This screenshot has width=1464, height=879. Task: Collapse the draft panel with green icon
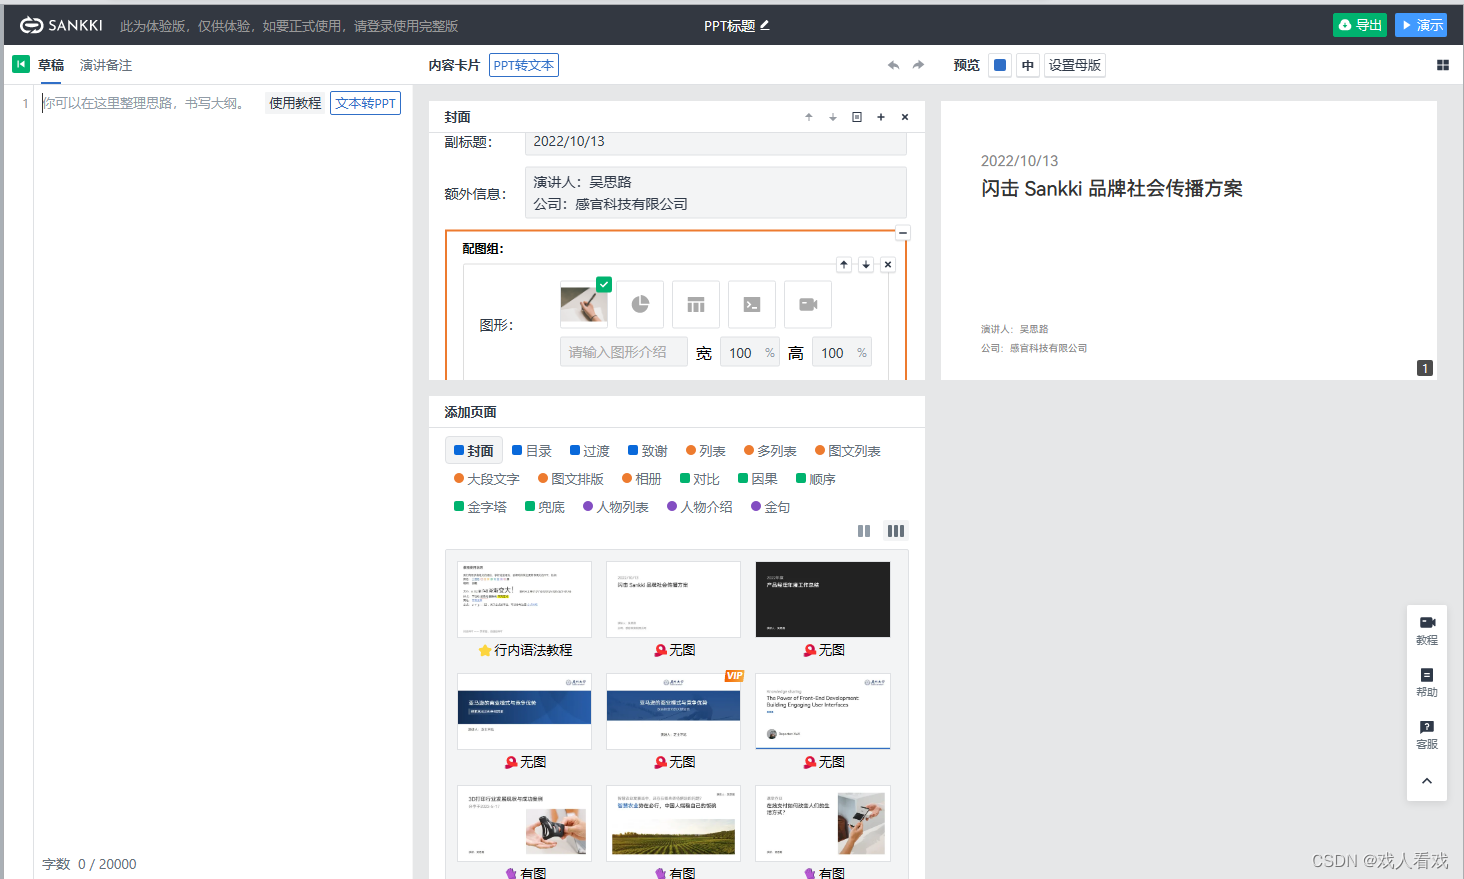point(21,64)
